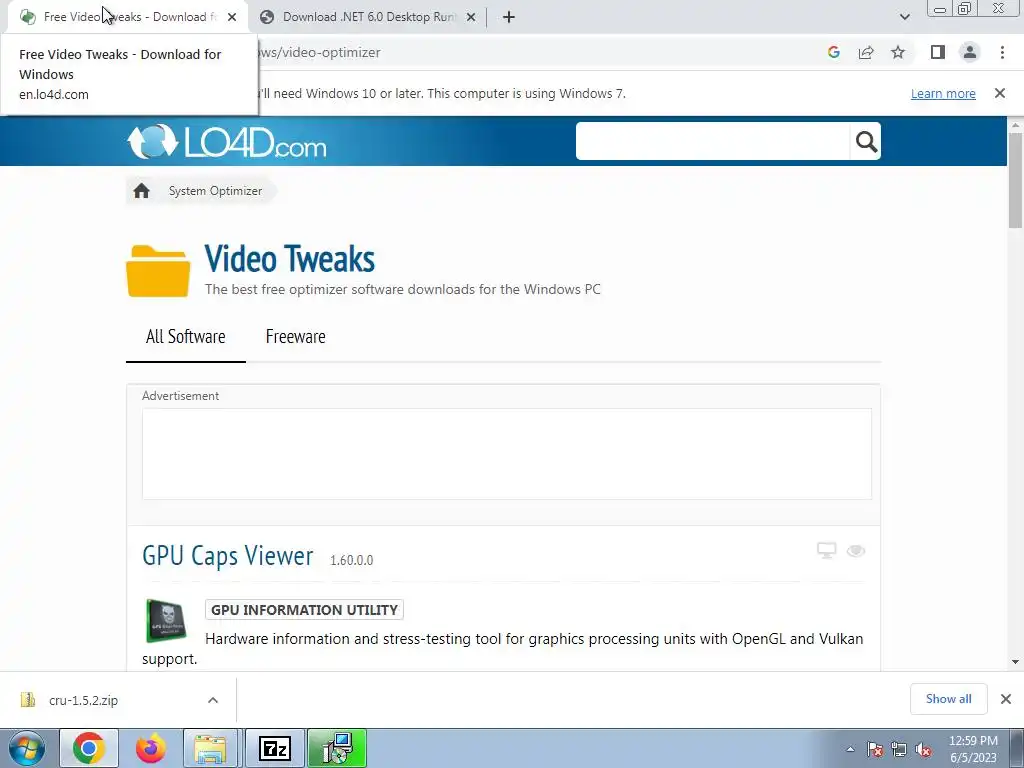Viewport: 1024px width, 768px height.
Task: Click the System Optimizer breadcrumb
Action: click(216, 191)
